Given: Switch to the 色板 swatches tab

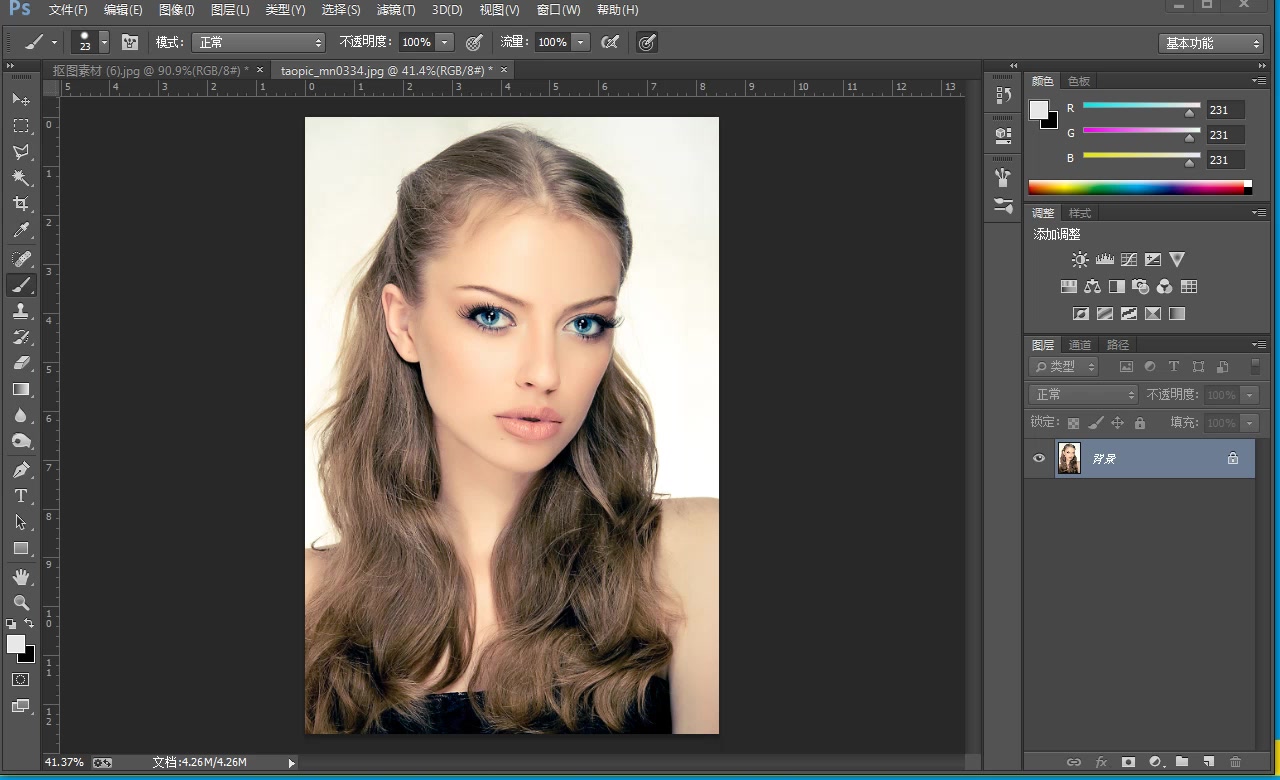Looking at the screenshot, I should (x=1079, y=81).
